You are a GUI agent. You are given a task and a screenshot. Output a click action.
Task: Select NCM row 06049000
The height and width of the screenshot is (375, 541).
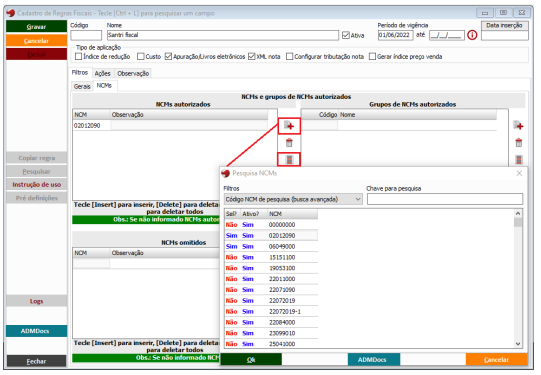click(x=271, y=246)
